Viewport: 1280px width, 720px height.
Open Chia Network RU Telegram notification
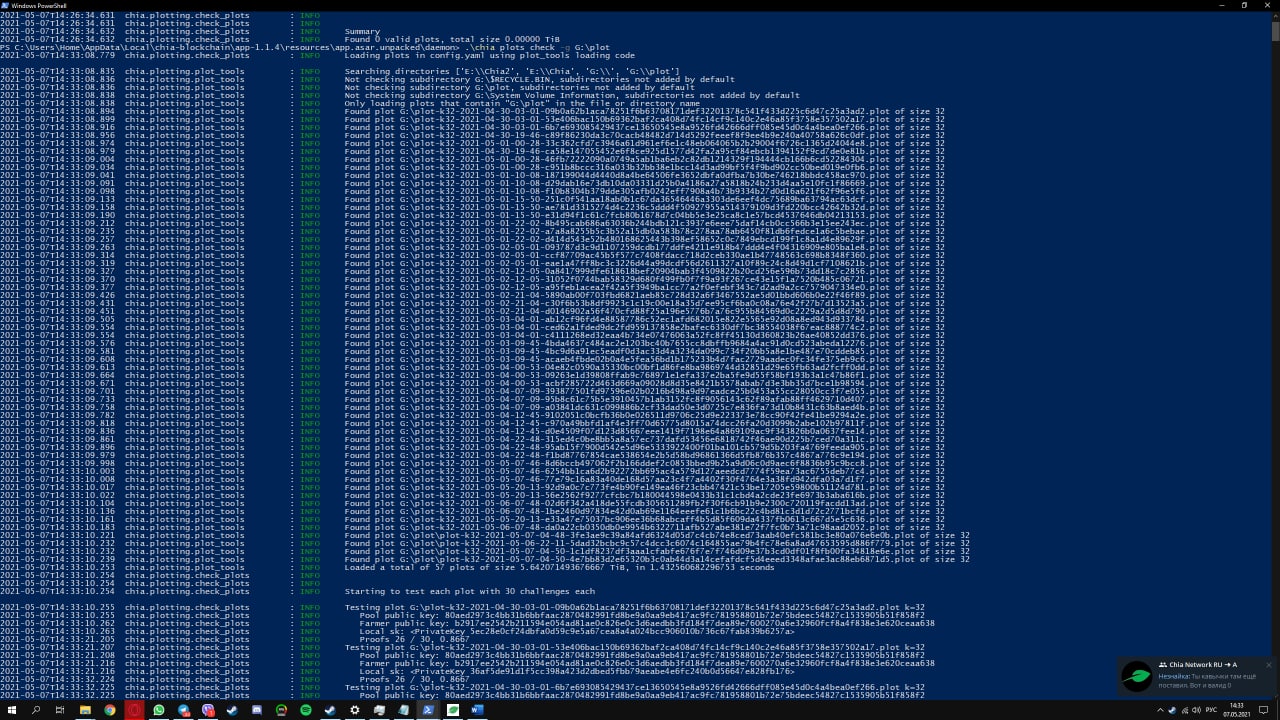pos(1197,676)
